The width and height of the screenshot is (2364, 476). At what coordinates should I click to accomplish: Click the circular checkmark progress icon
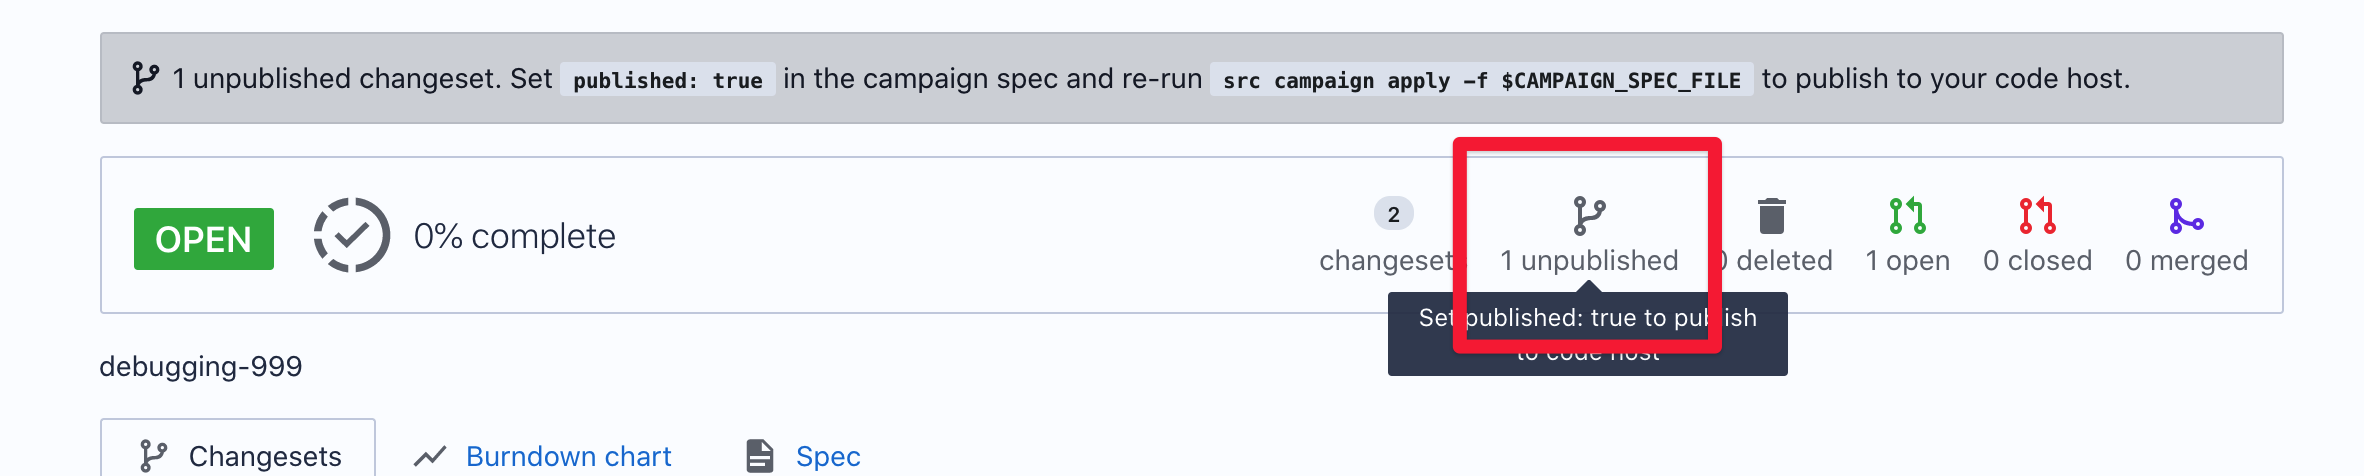[x=352, y=236]
